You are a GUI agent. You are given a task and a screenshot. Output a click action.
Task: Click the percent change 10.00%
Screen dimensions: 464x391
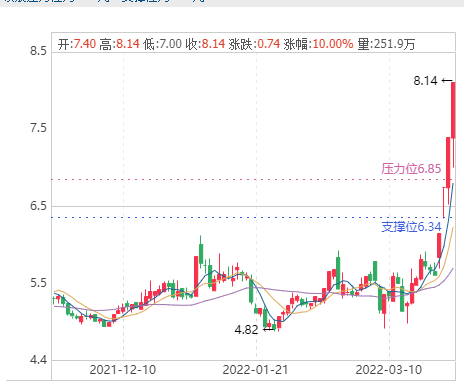point(333,44)
